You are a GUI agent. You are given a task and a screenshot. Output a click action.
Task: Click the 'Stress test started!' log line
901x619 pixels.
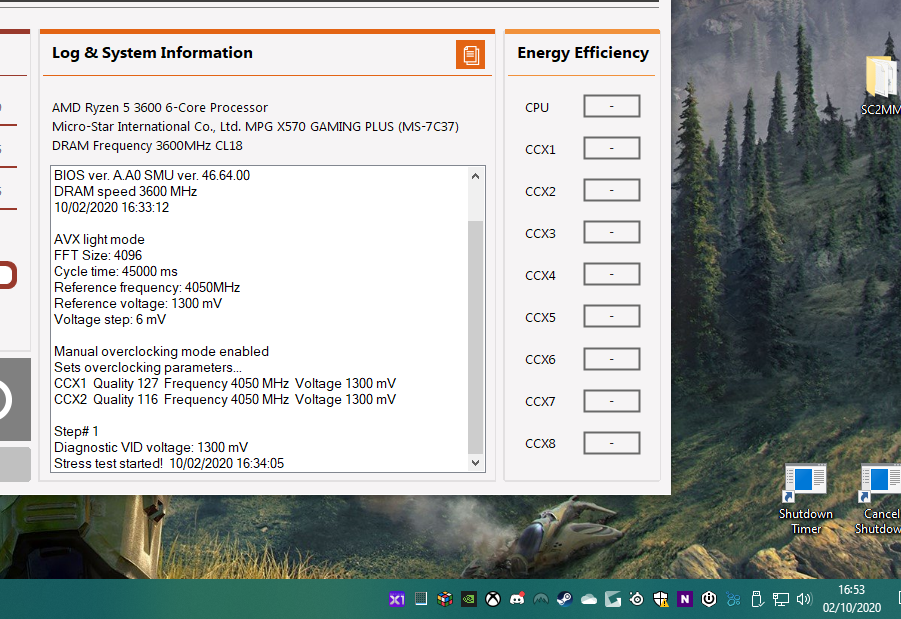pyautogui.click(x=169, y=463)
